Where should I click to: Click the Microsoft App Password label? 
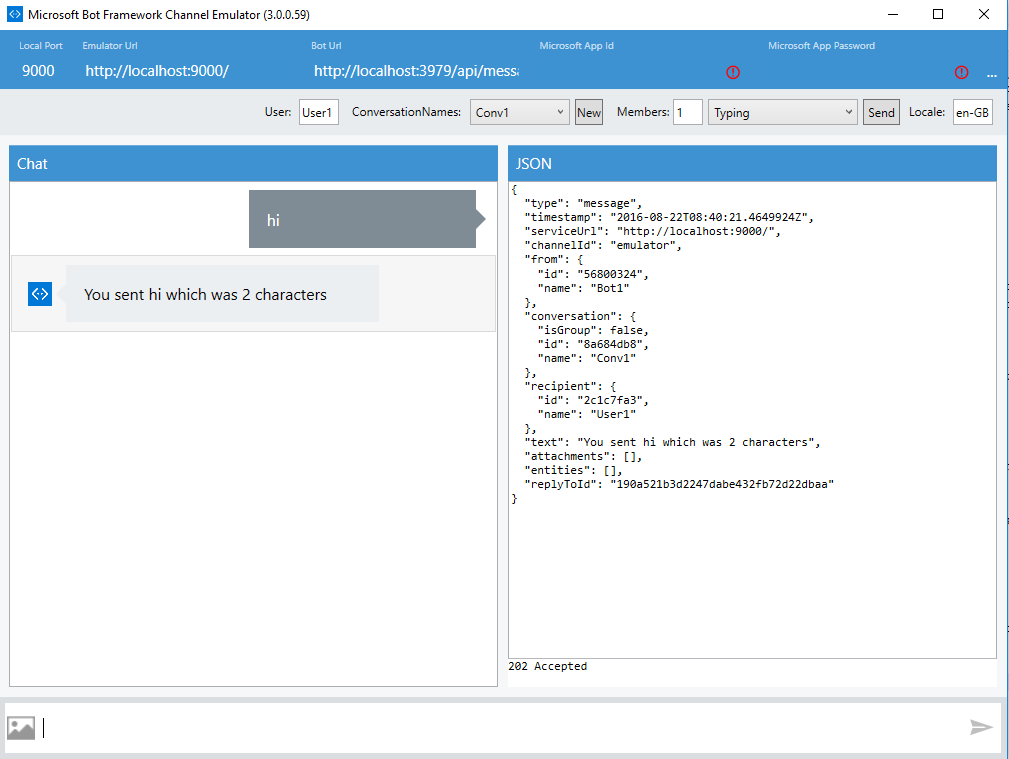[x=822, y=46]
